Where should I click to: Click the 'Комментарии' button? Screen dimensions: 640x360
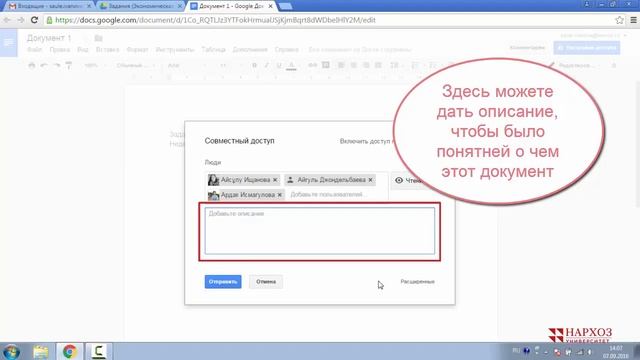[x=527, y=48]
